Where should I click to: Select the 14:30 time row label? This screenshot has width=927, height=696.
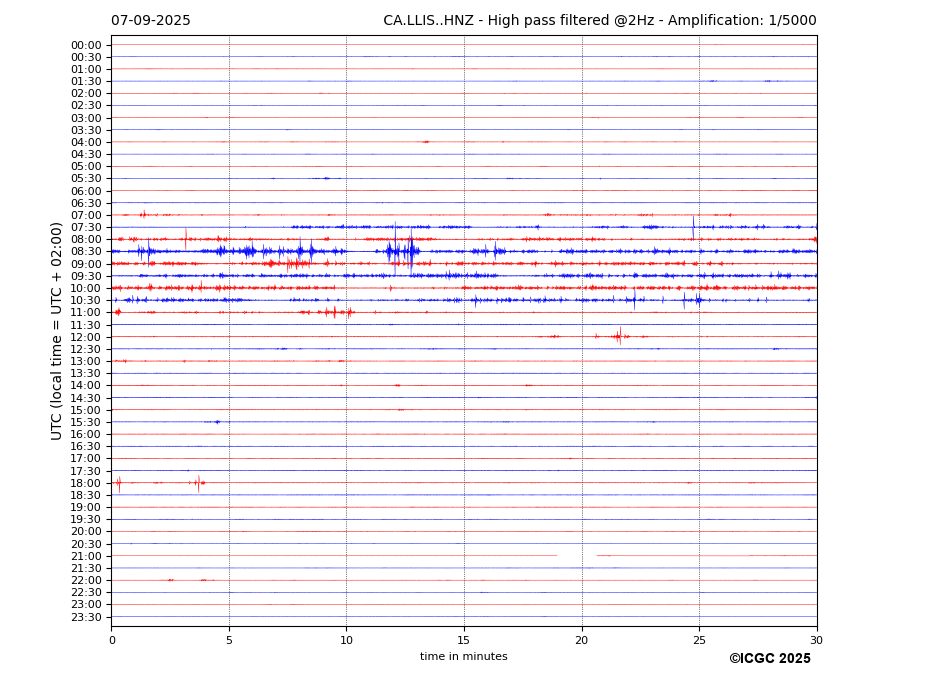click(x=86, y=398)
